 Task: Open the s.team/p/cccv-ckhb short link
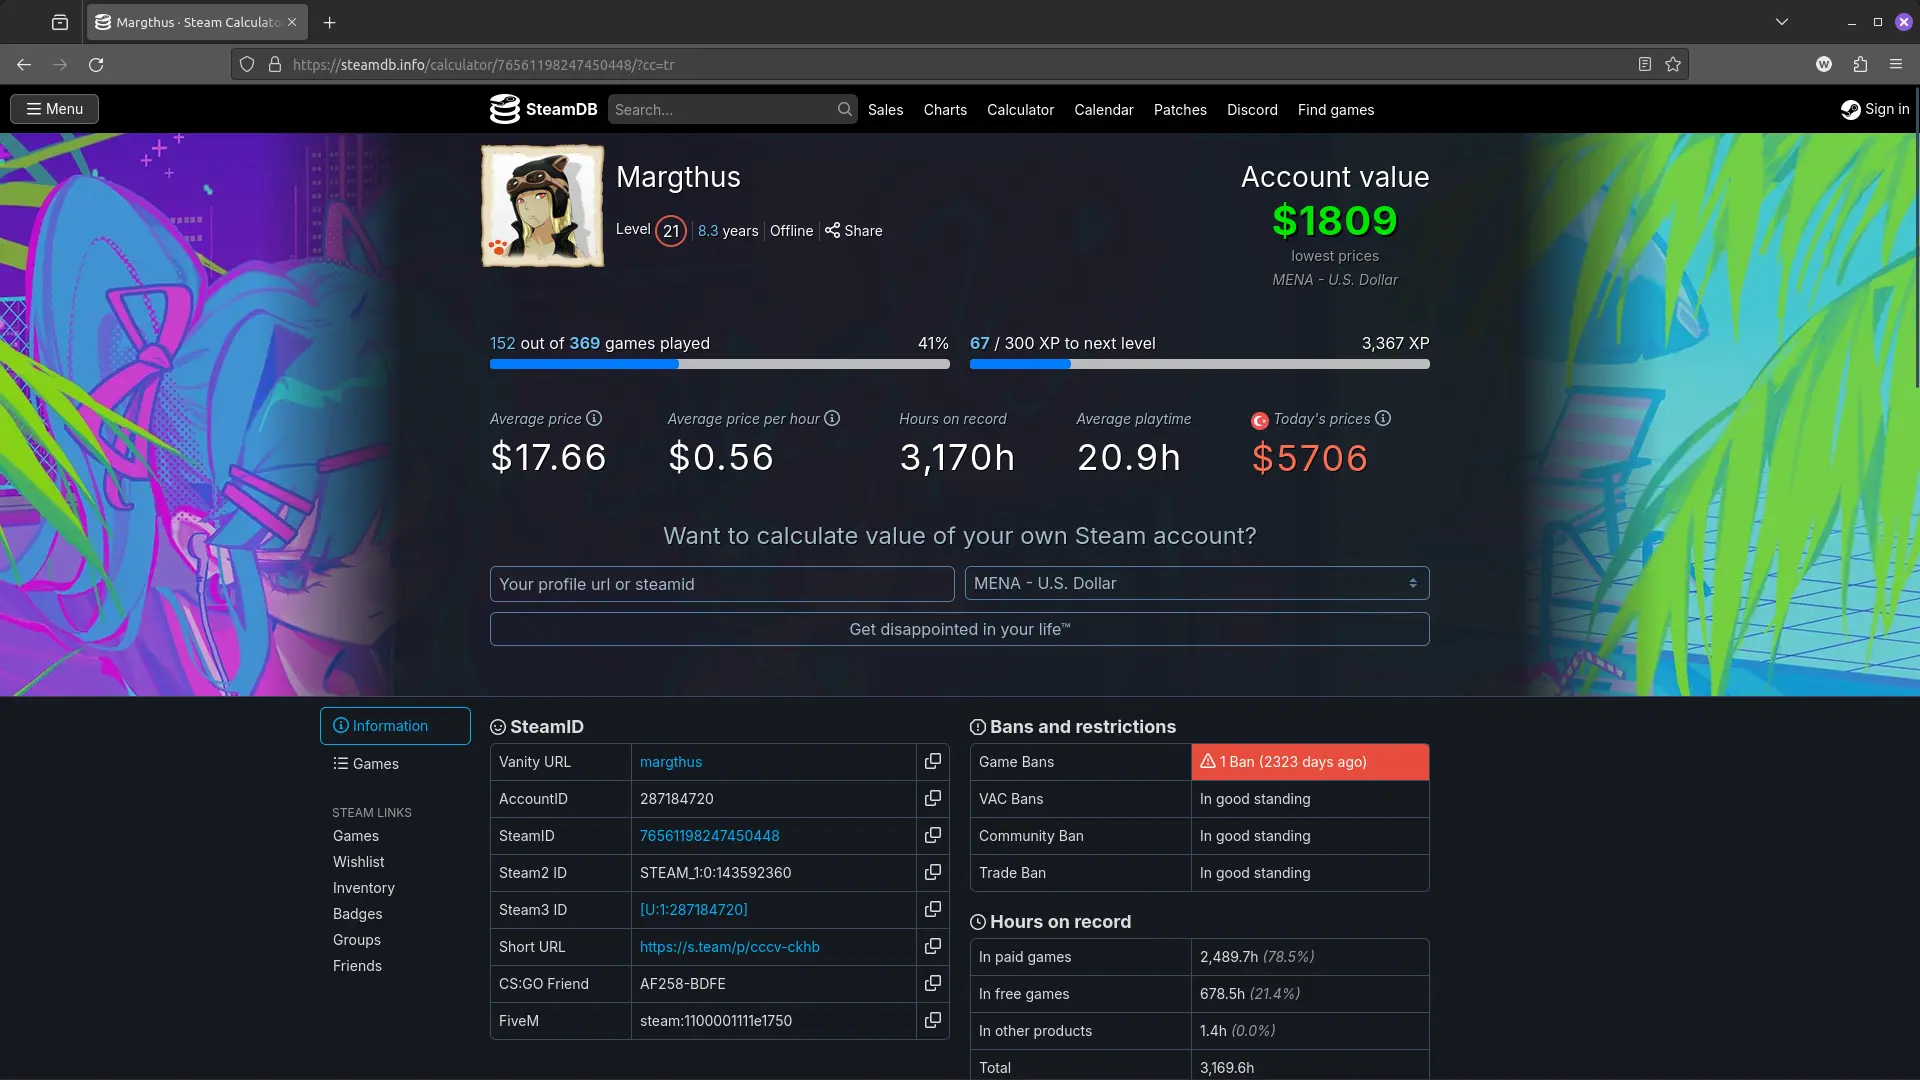[730, 946]
